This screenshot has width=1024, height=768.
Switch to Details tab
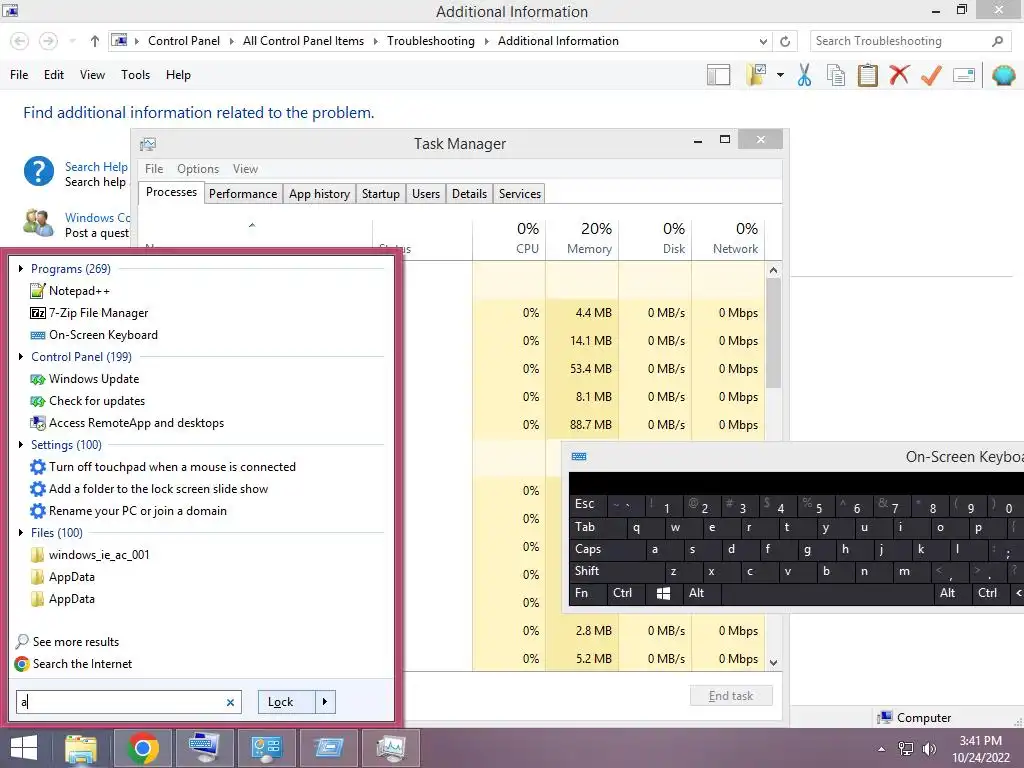click(470, 194)
